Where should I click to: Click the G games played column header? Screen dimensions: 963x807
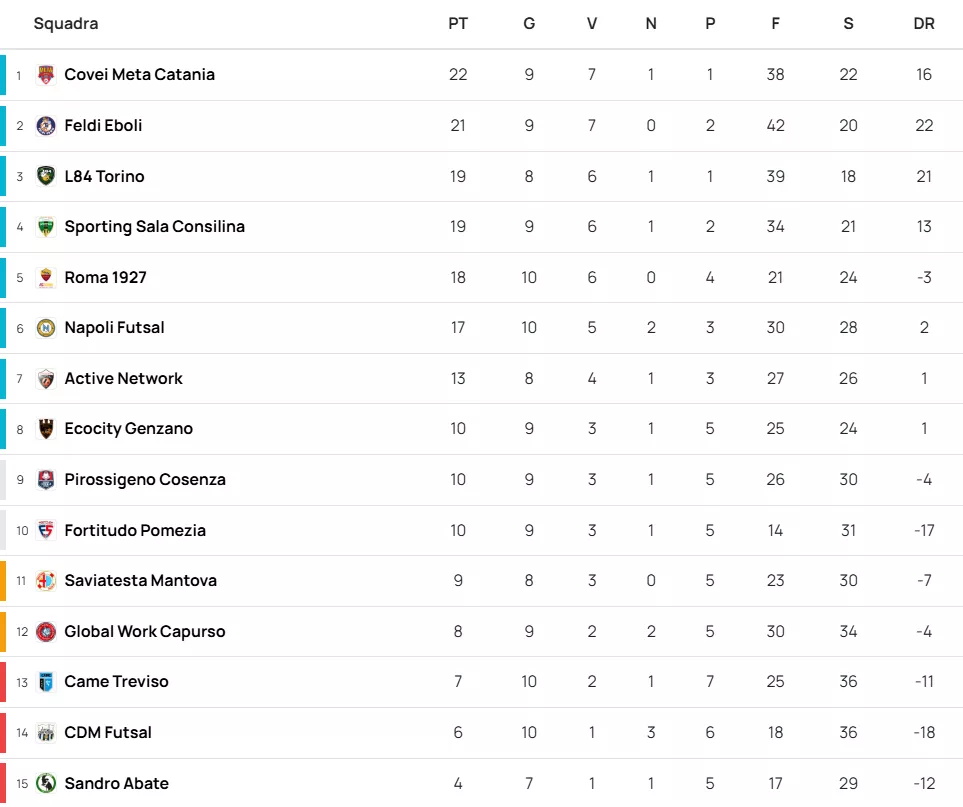[x=529, y=24]
